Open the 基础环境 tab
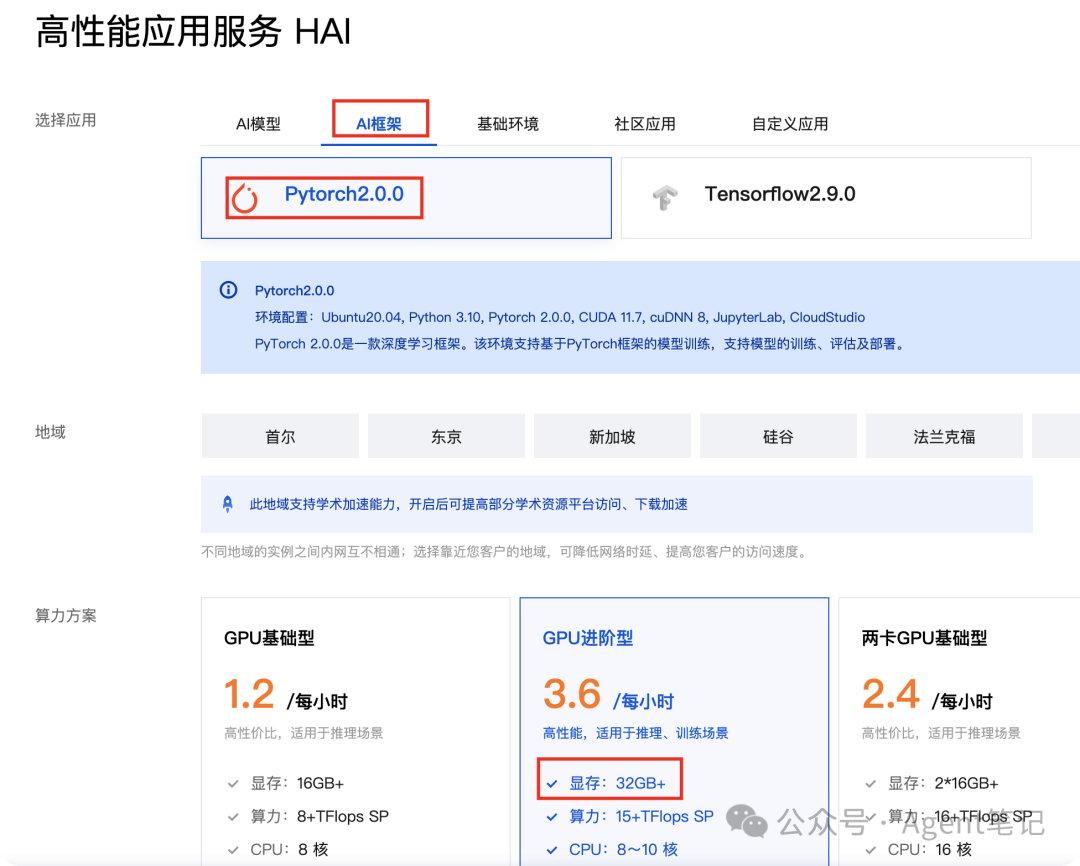This screenshot has height=866, width=1080. click(x=508, y=124)
